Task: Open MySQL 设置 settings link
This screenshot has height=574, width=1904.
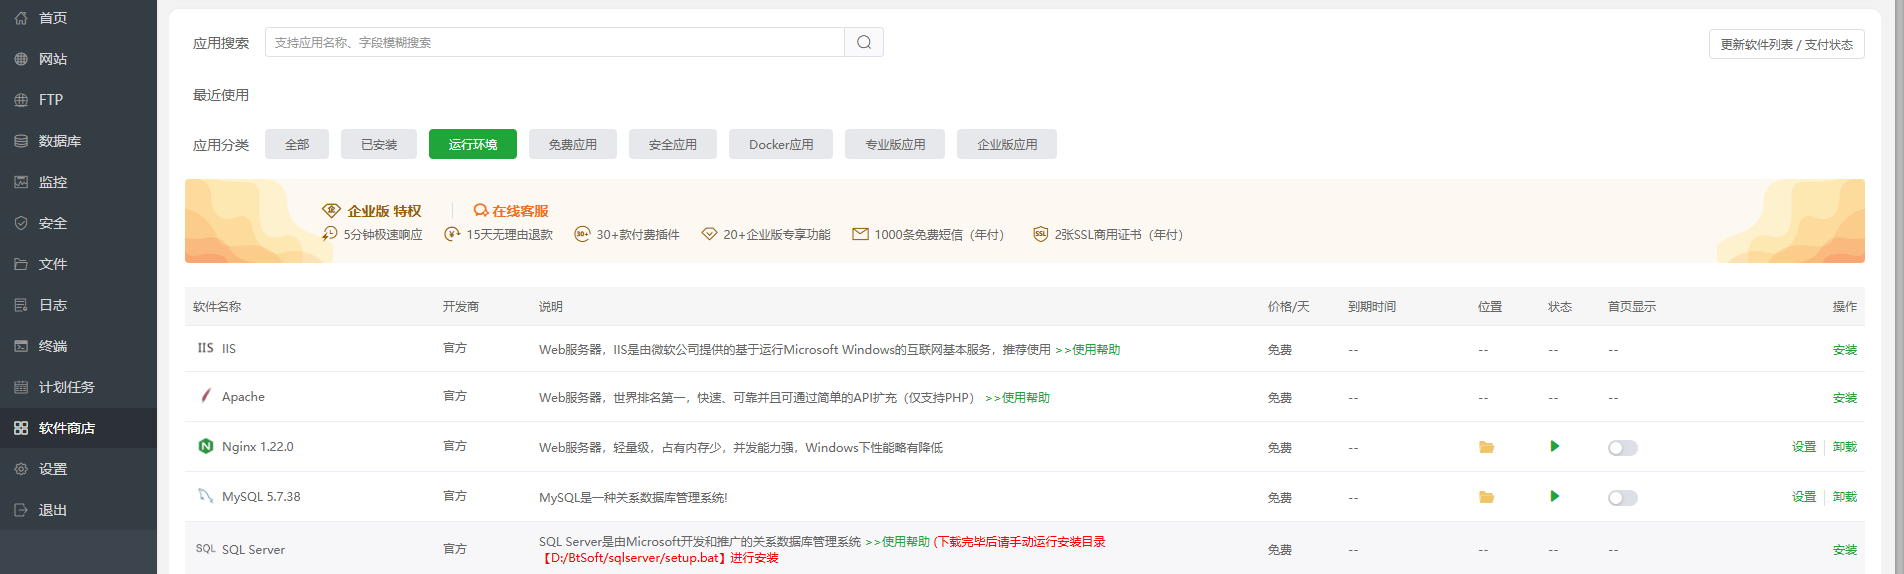Action: (x=1804, y=497)
